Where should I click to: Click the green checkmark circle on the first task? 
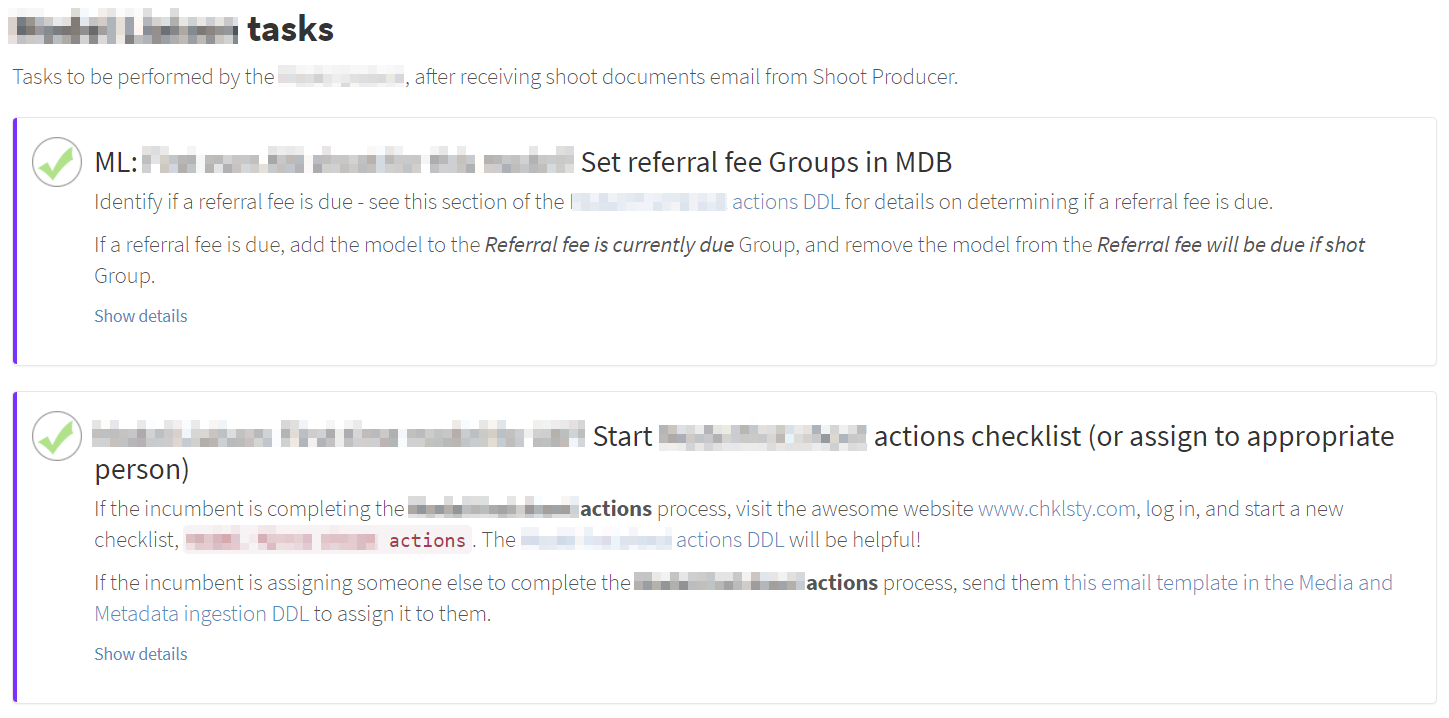57,161
